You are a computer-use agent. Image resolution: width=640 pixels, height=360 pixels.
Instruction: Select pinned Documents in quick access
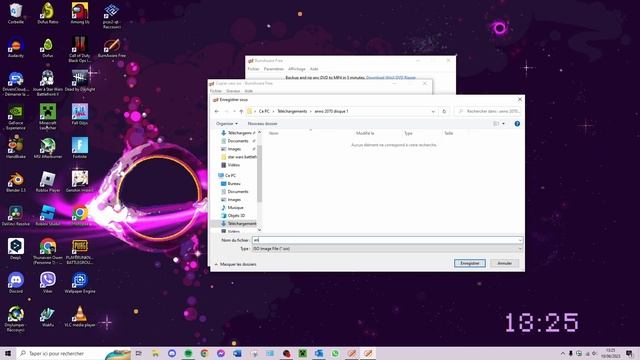238,141
